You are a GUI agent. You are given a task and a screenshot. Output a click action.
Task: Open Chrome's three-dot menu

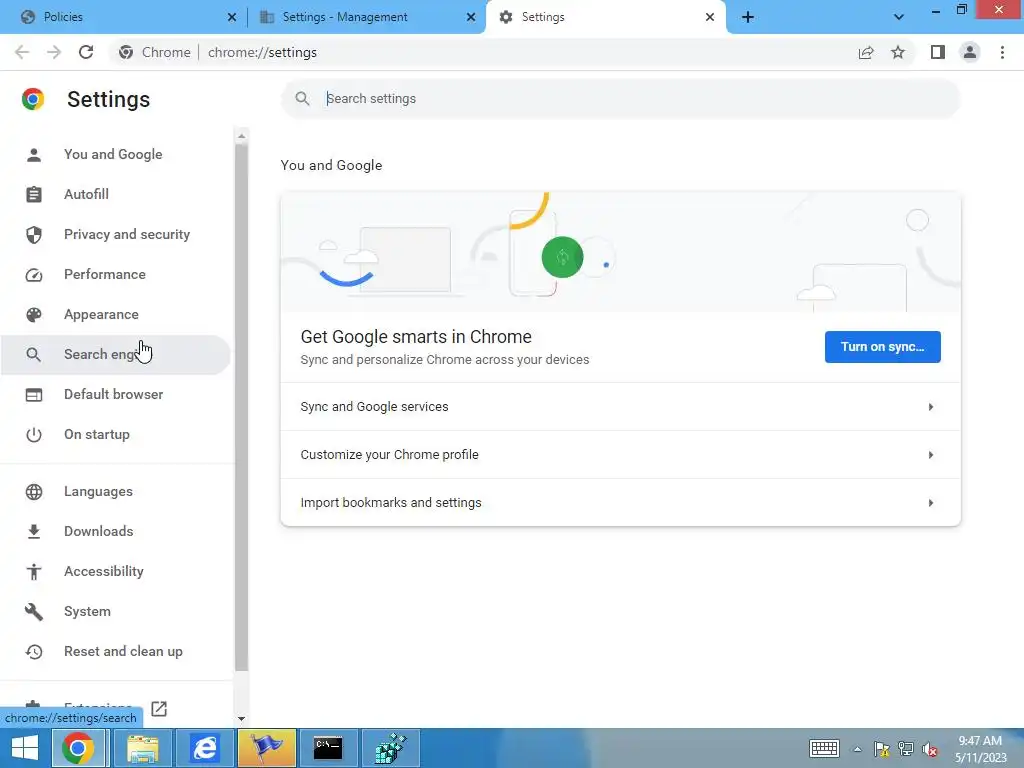point(1002,52)
